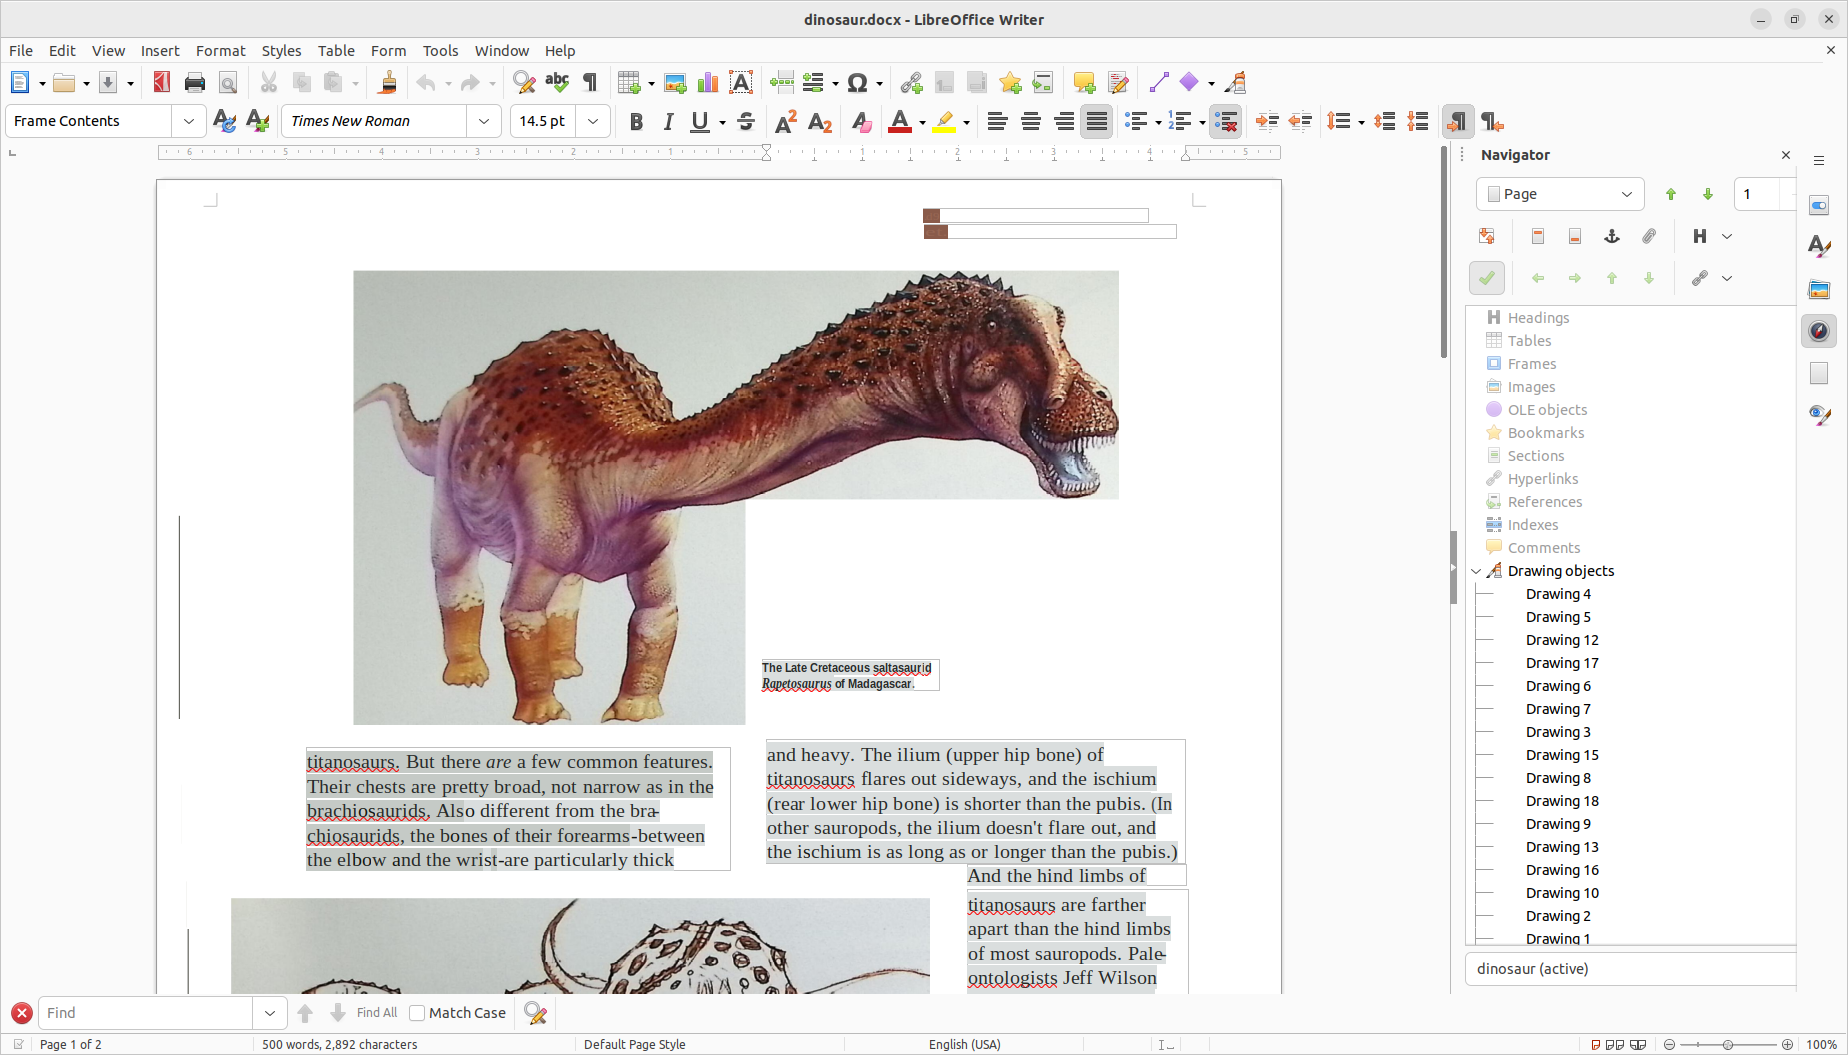
Task: Export directly as PDF
Action: pos(162,83)
